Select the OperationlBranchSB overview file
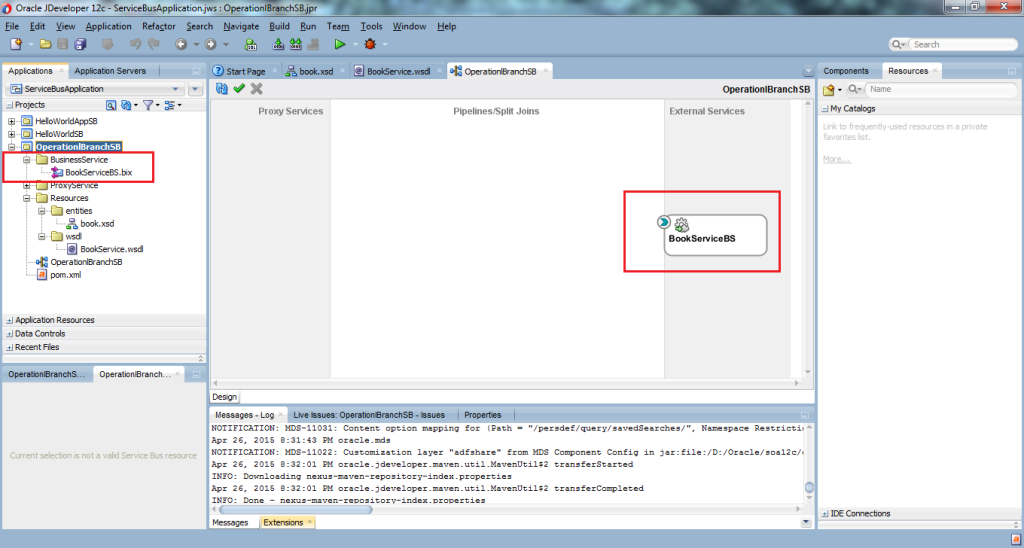The height and width of the screenshot is (548, 1024). tap(86, 262)
